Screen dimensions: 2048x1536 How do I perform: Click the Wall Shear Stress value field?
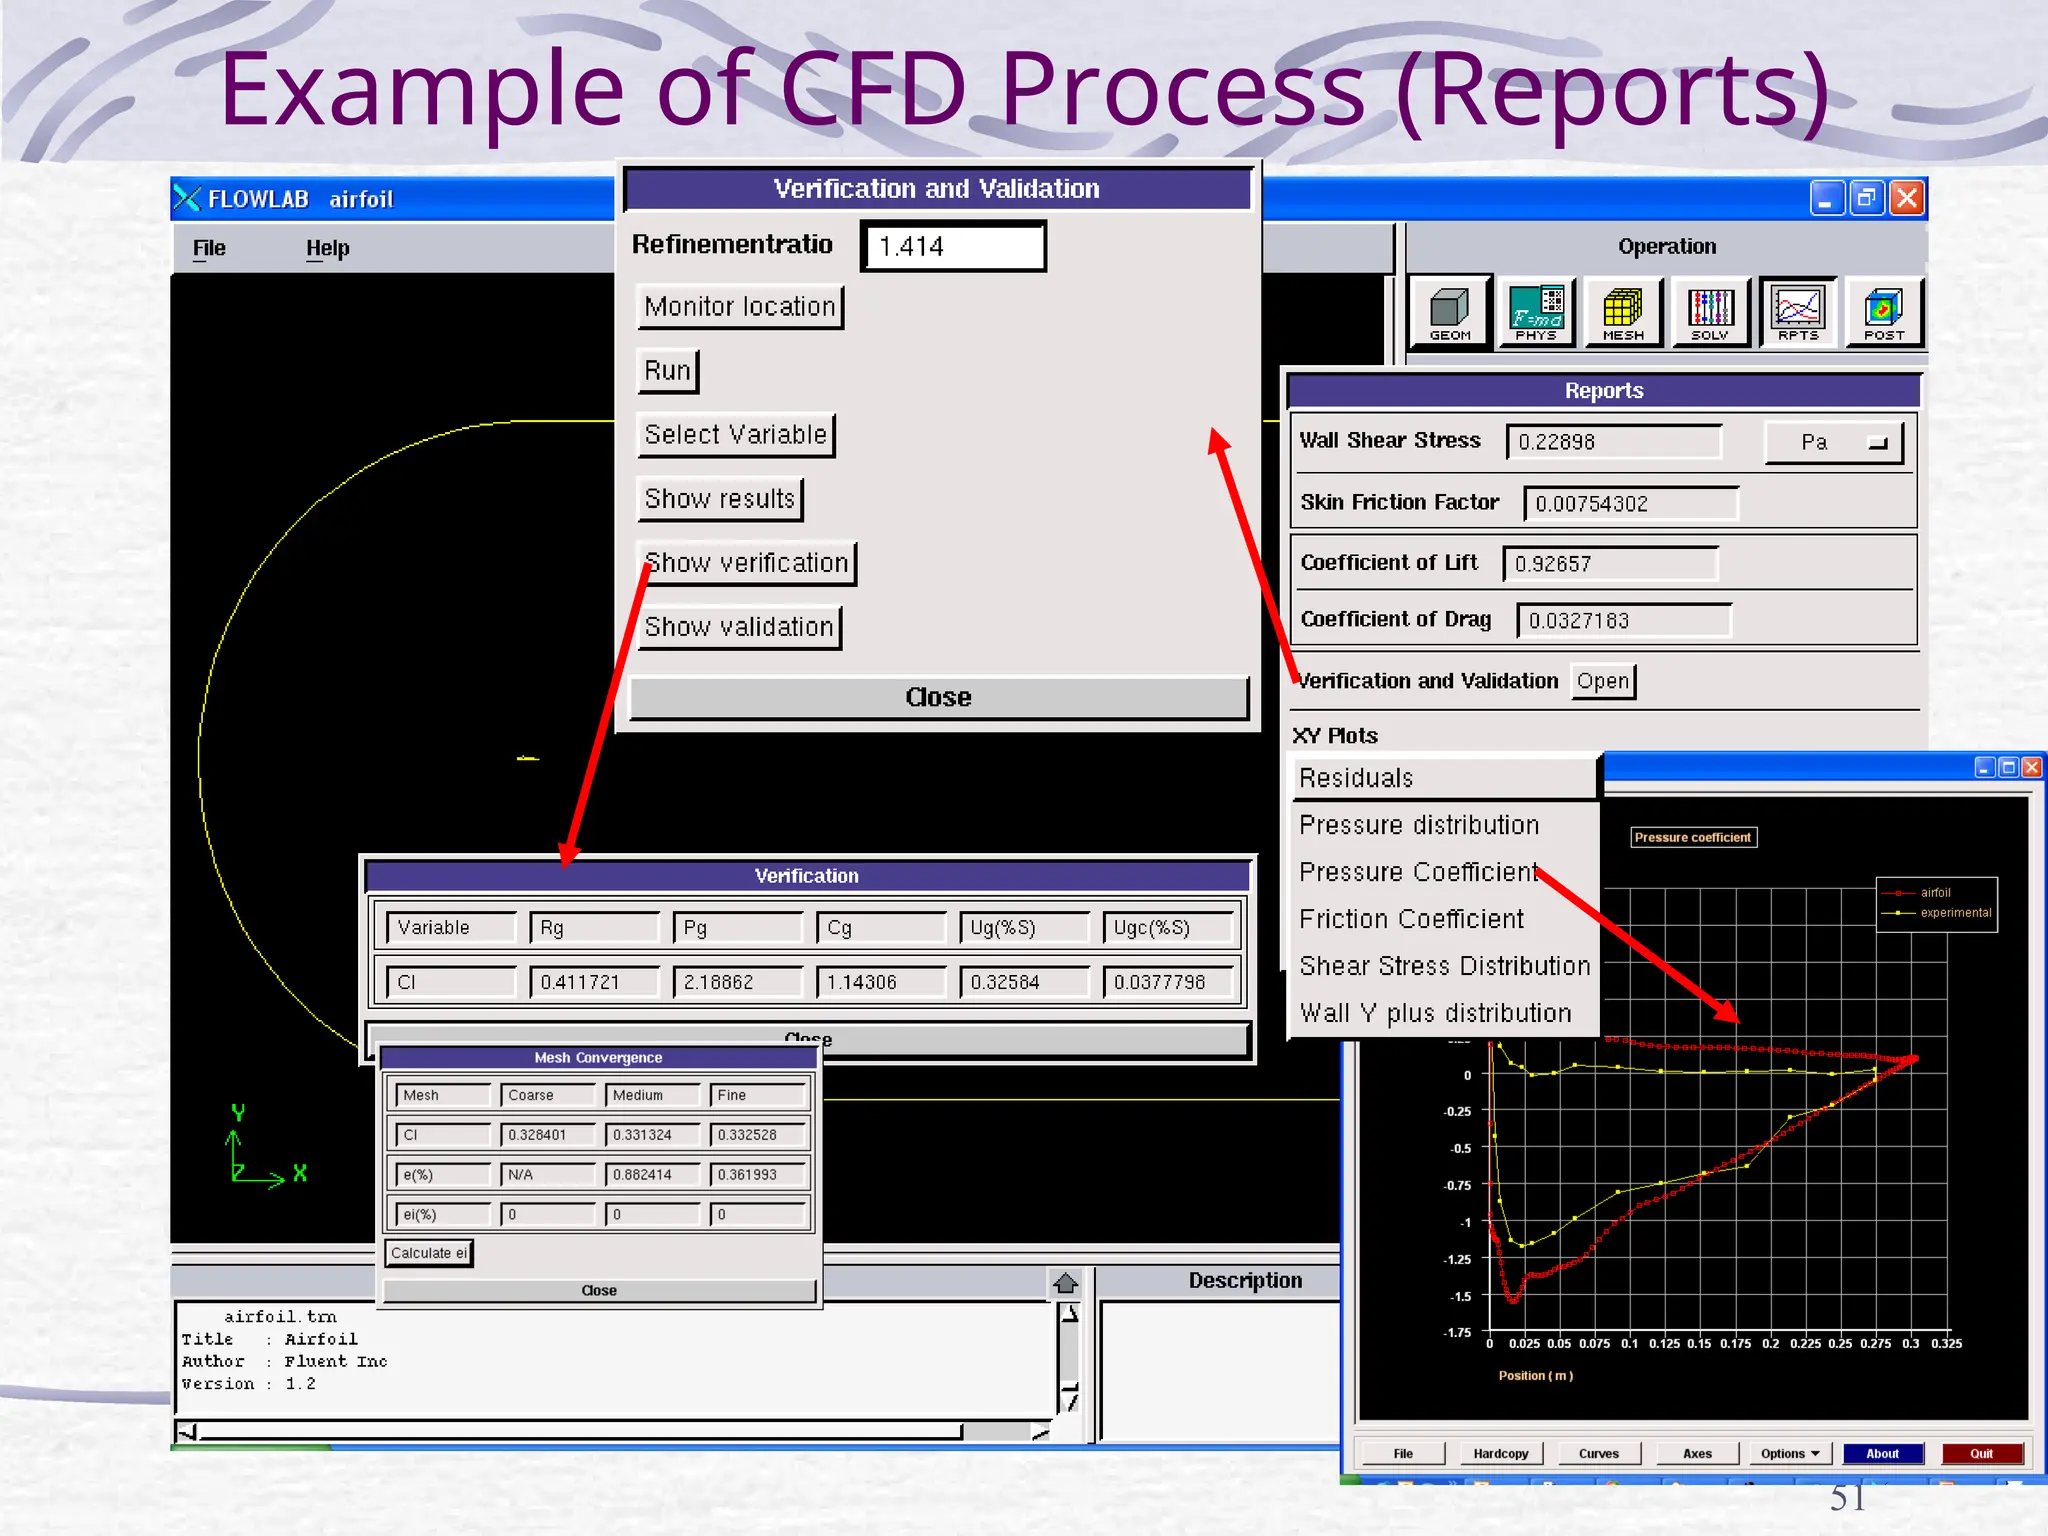[x=1614, y=442]
